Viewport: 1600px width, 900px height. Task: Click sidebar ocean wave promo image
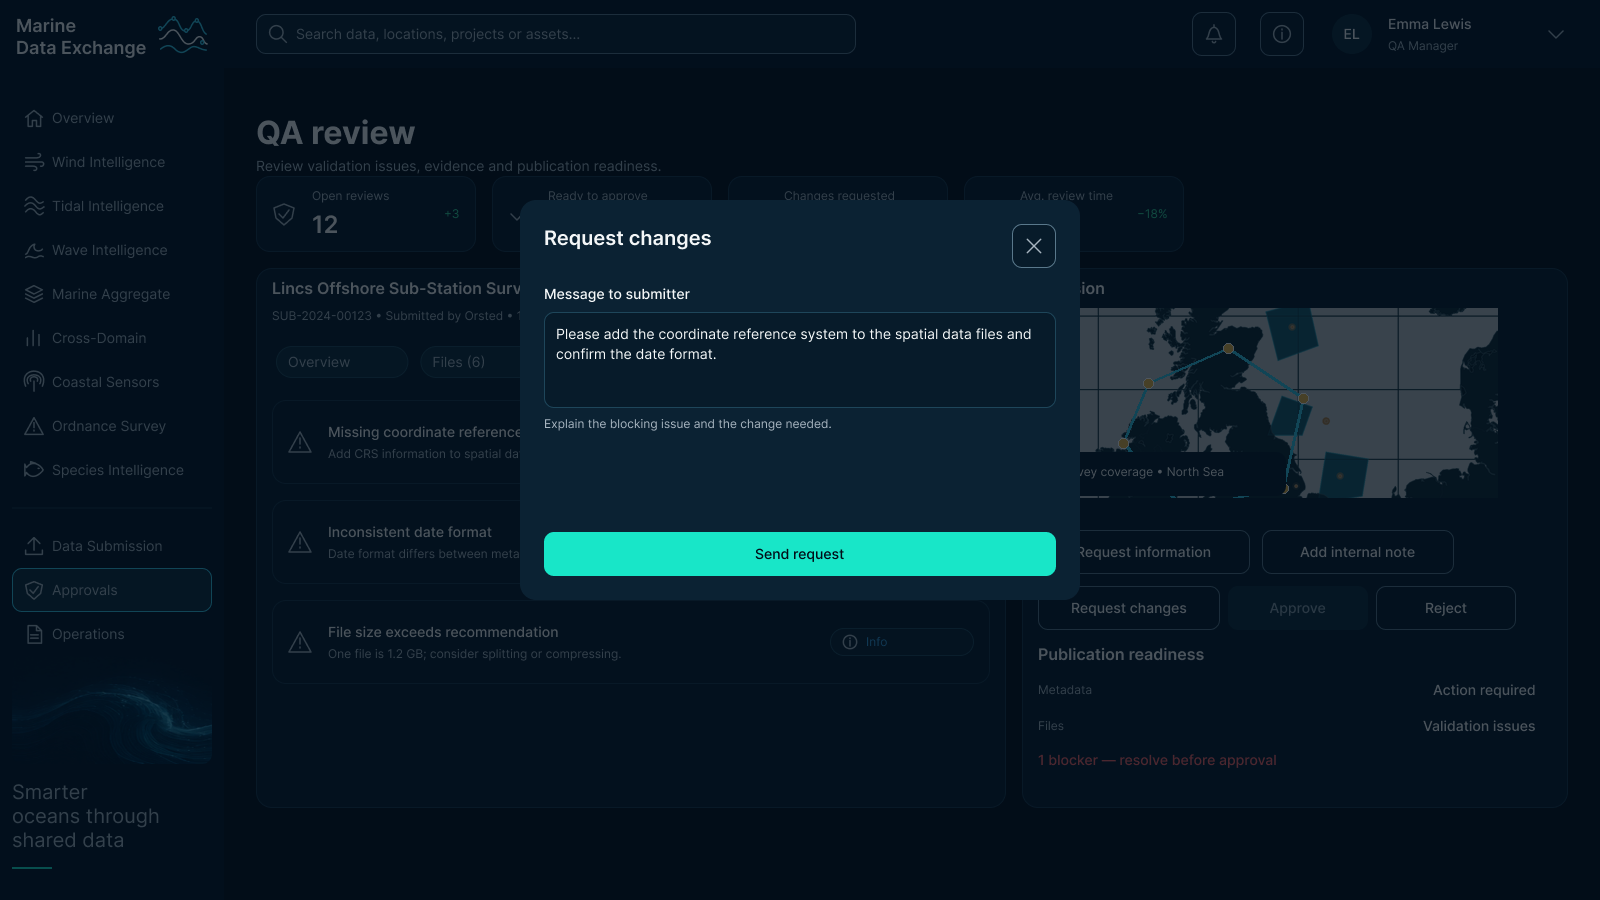point(112,722)
